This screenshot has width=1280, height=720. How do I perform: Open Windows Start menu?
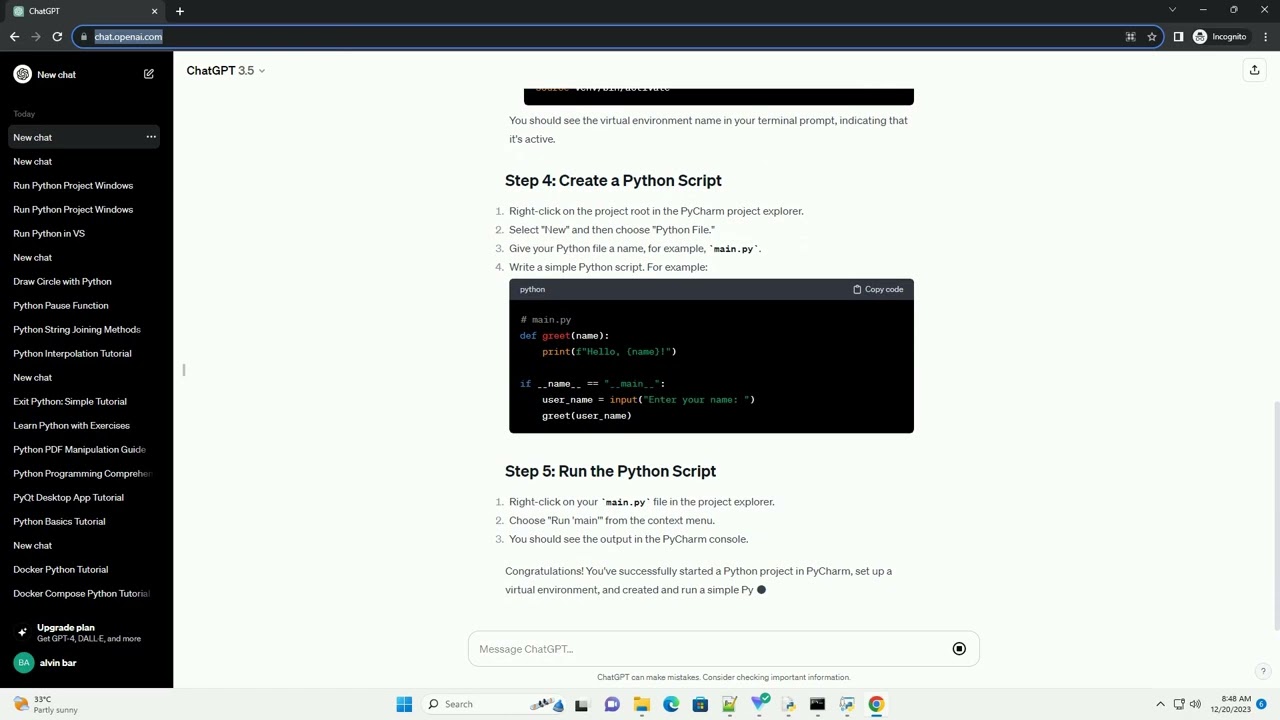(404, 704)
